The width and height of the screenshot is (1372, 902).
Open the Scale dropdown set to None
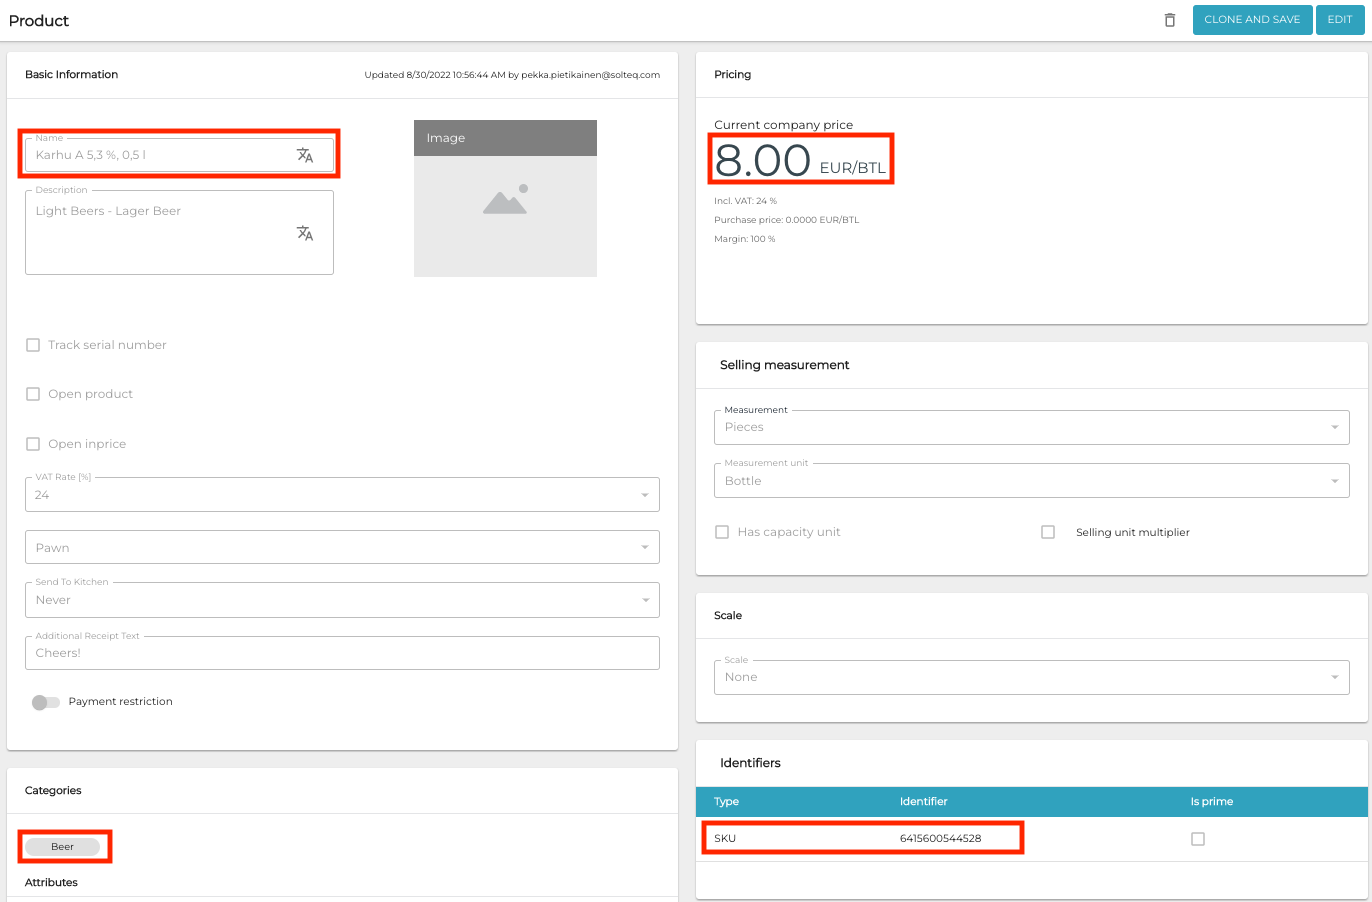pyautogui.click(x=1031, y=677)
